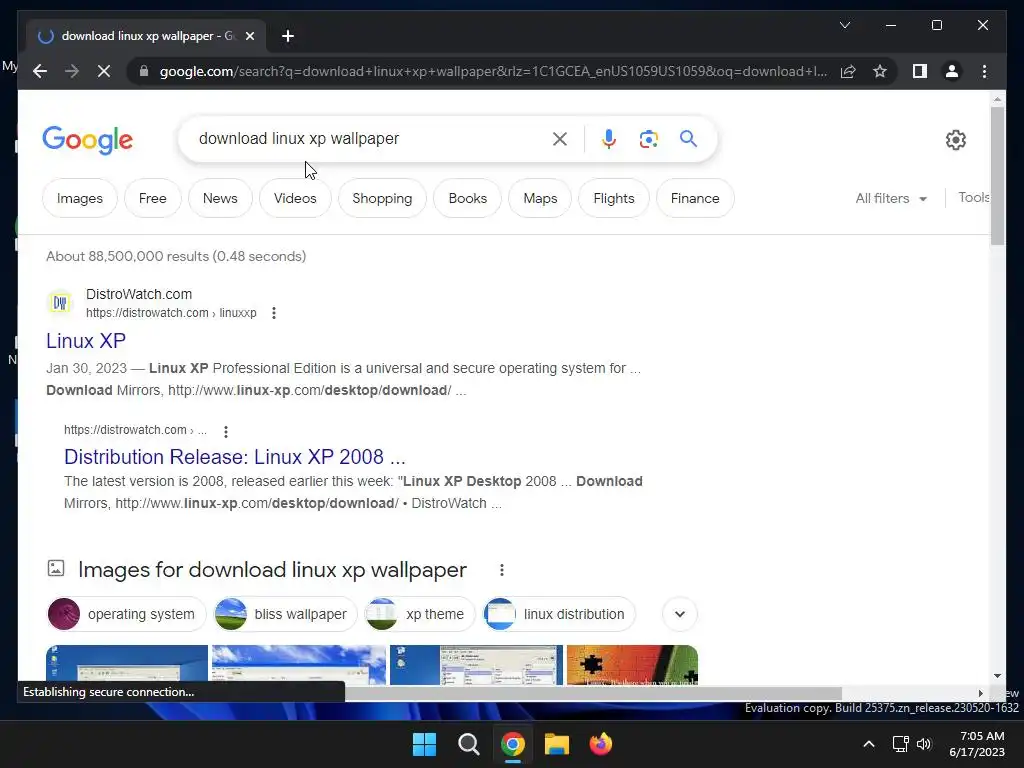Expand more image chips with chevron
This screenshot has height=768, width=1024.
680,614
